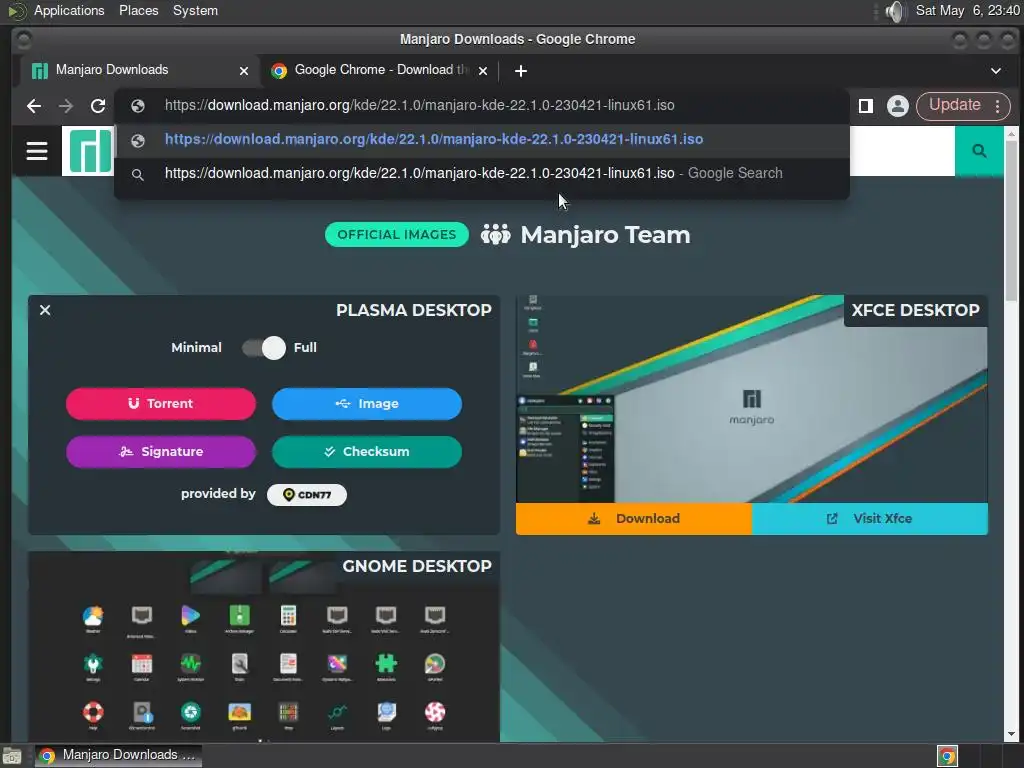Click the teal search magnifier button
This screenshot has height=768, width=1024.
pos(979,151)
